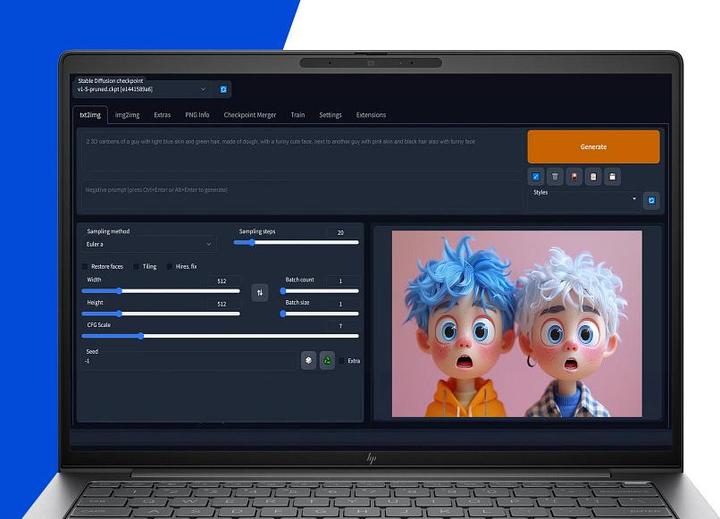The image size is (720, 519).
Task: Open the Checkpoint Merger tab
Action: click(250, 115)
